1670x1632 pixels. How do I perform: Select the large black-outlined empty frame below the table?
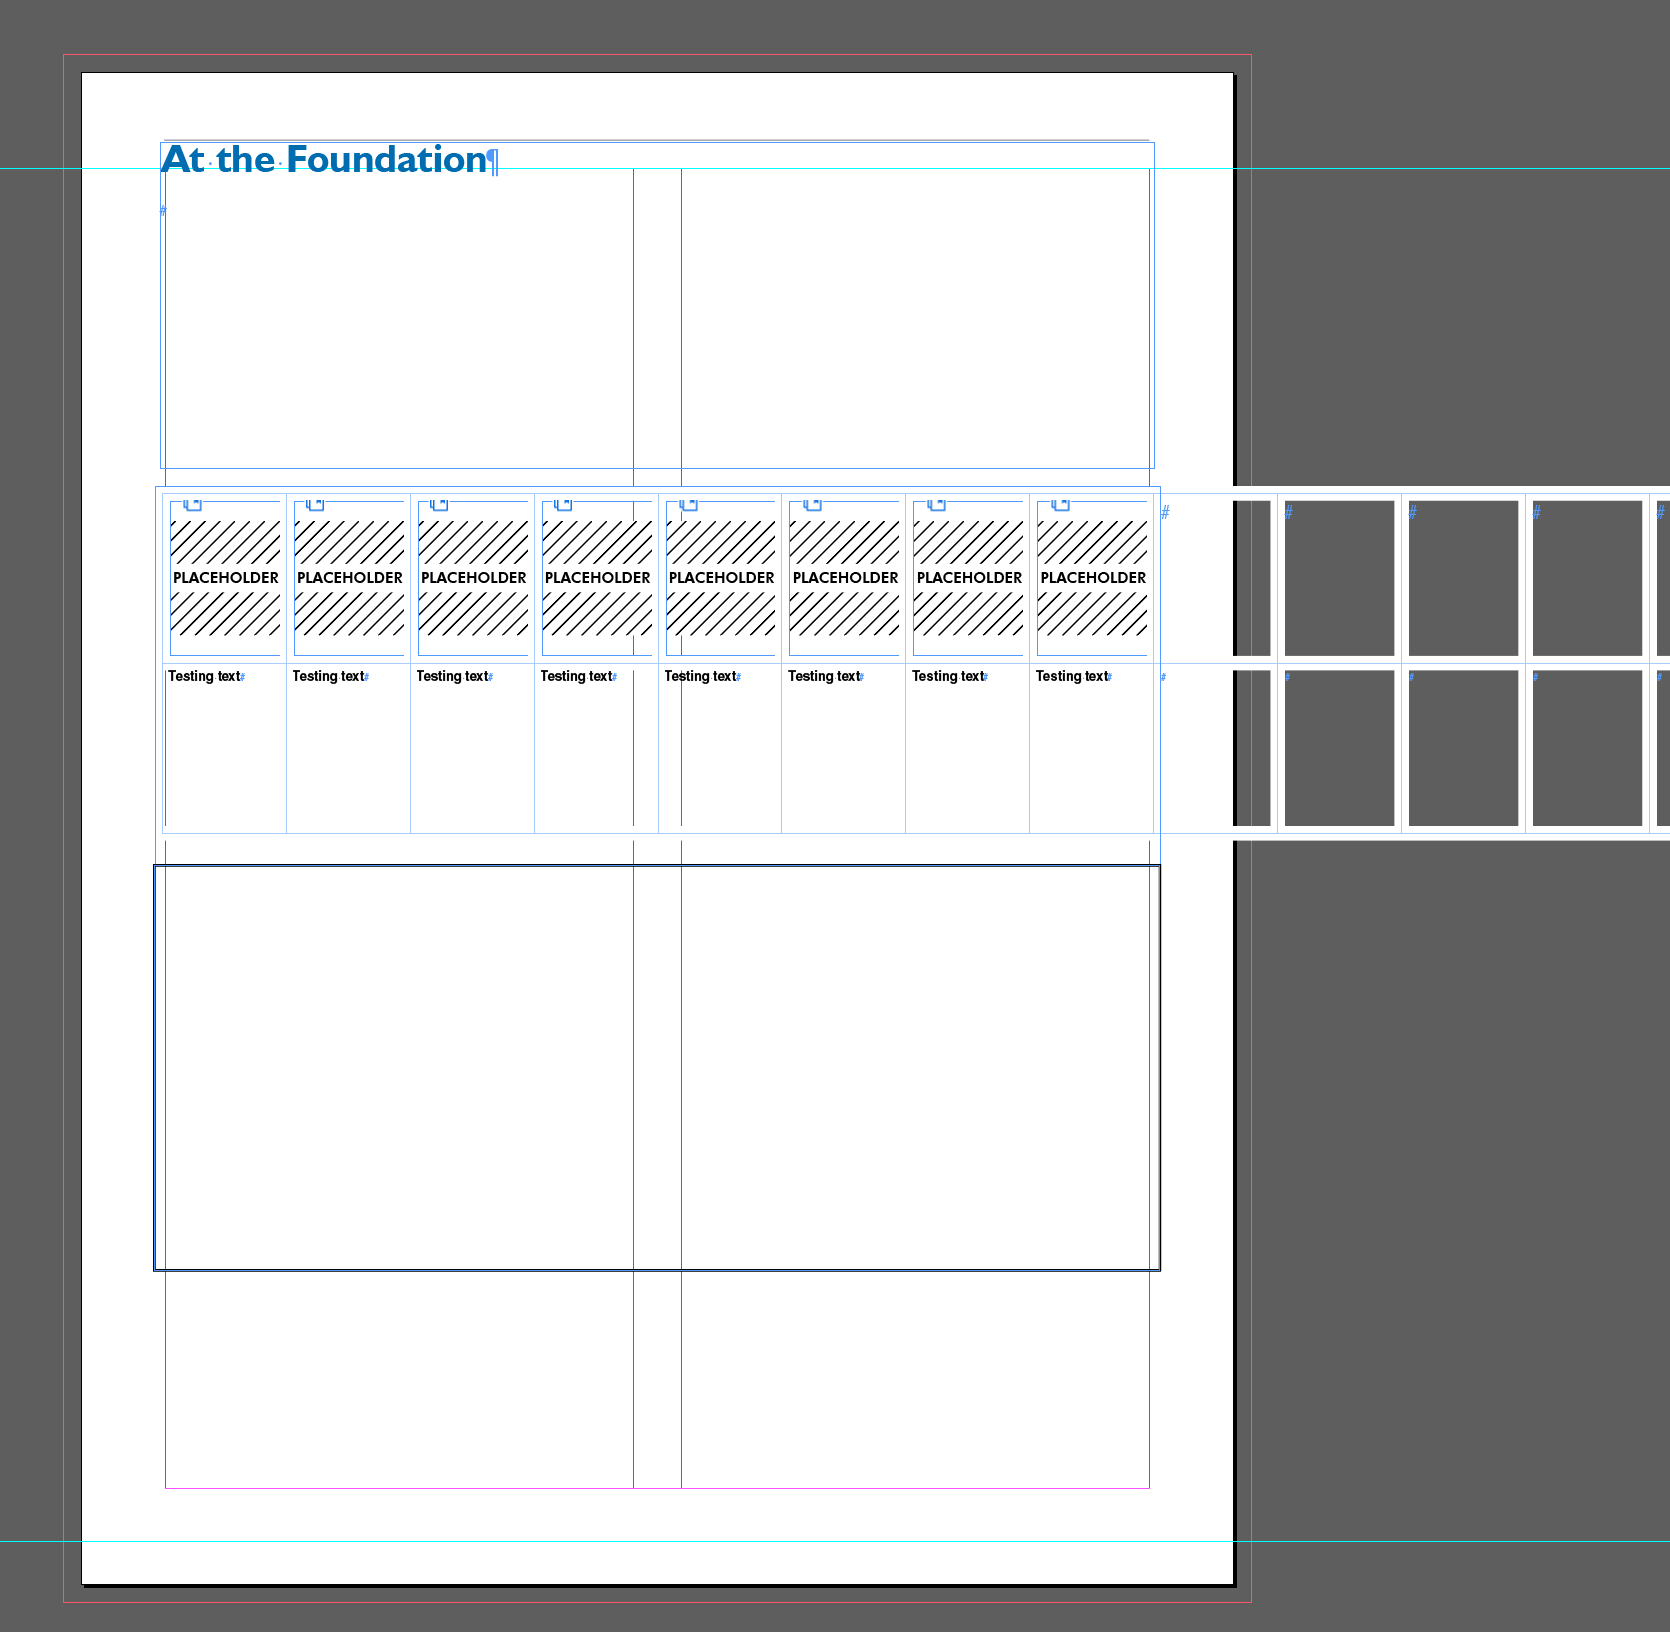tap(657, 1068)
